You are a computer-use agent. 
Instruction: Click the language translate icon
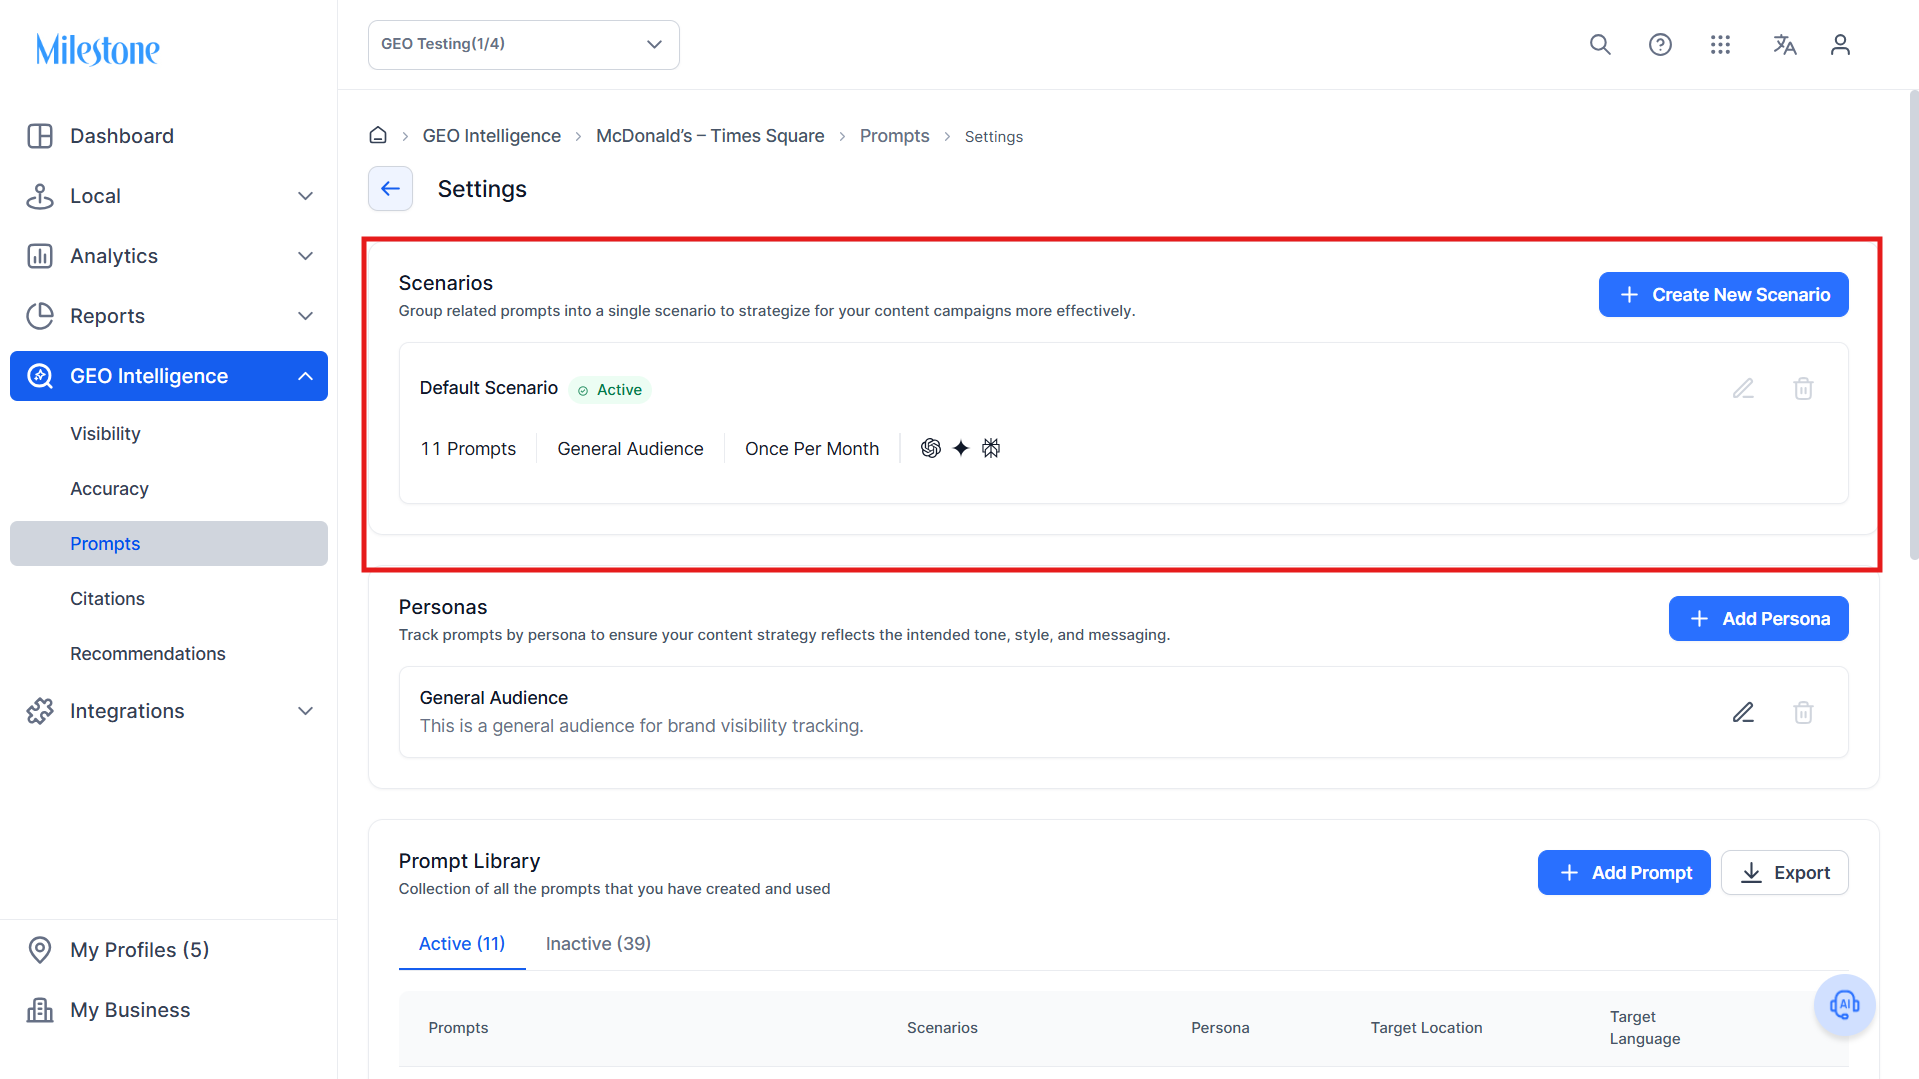[1784, 45]
